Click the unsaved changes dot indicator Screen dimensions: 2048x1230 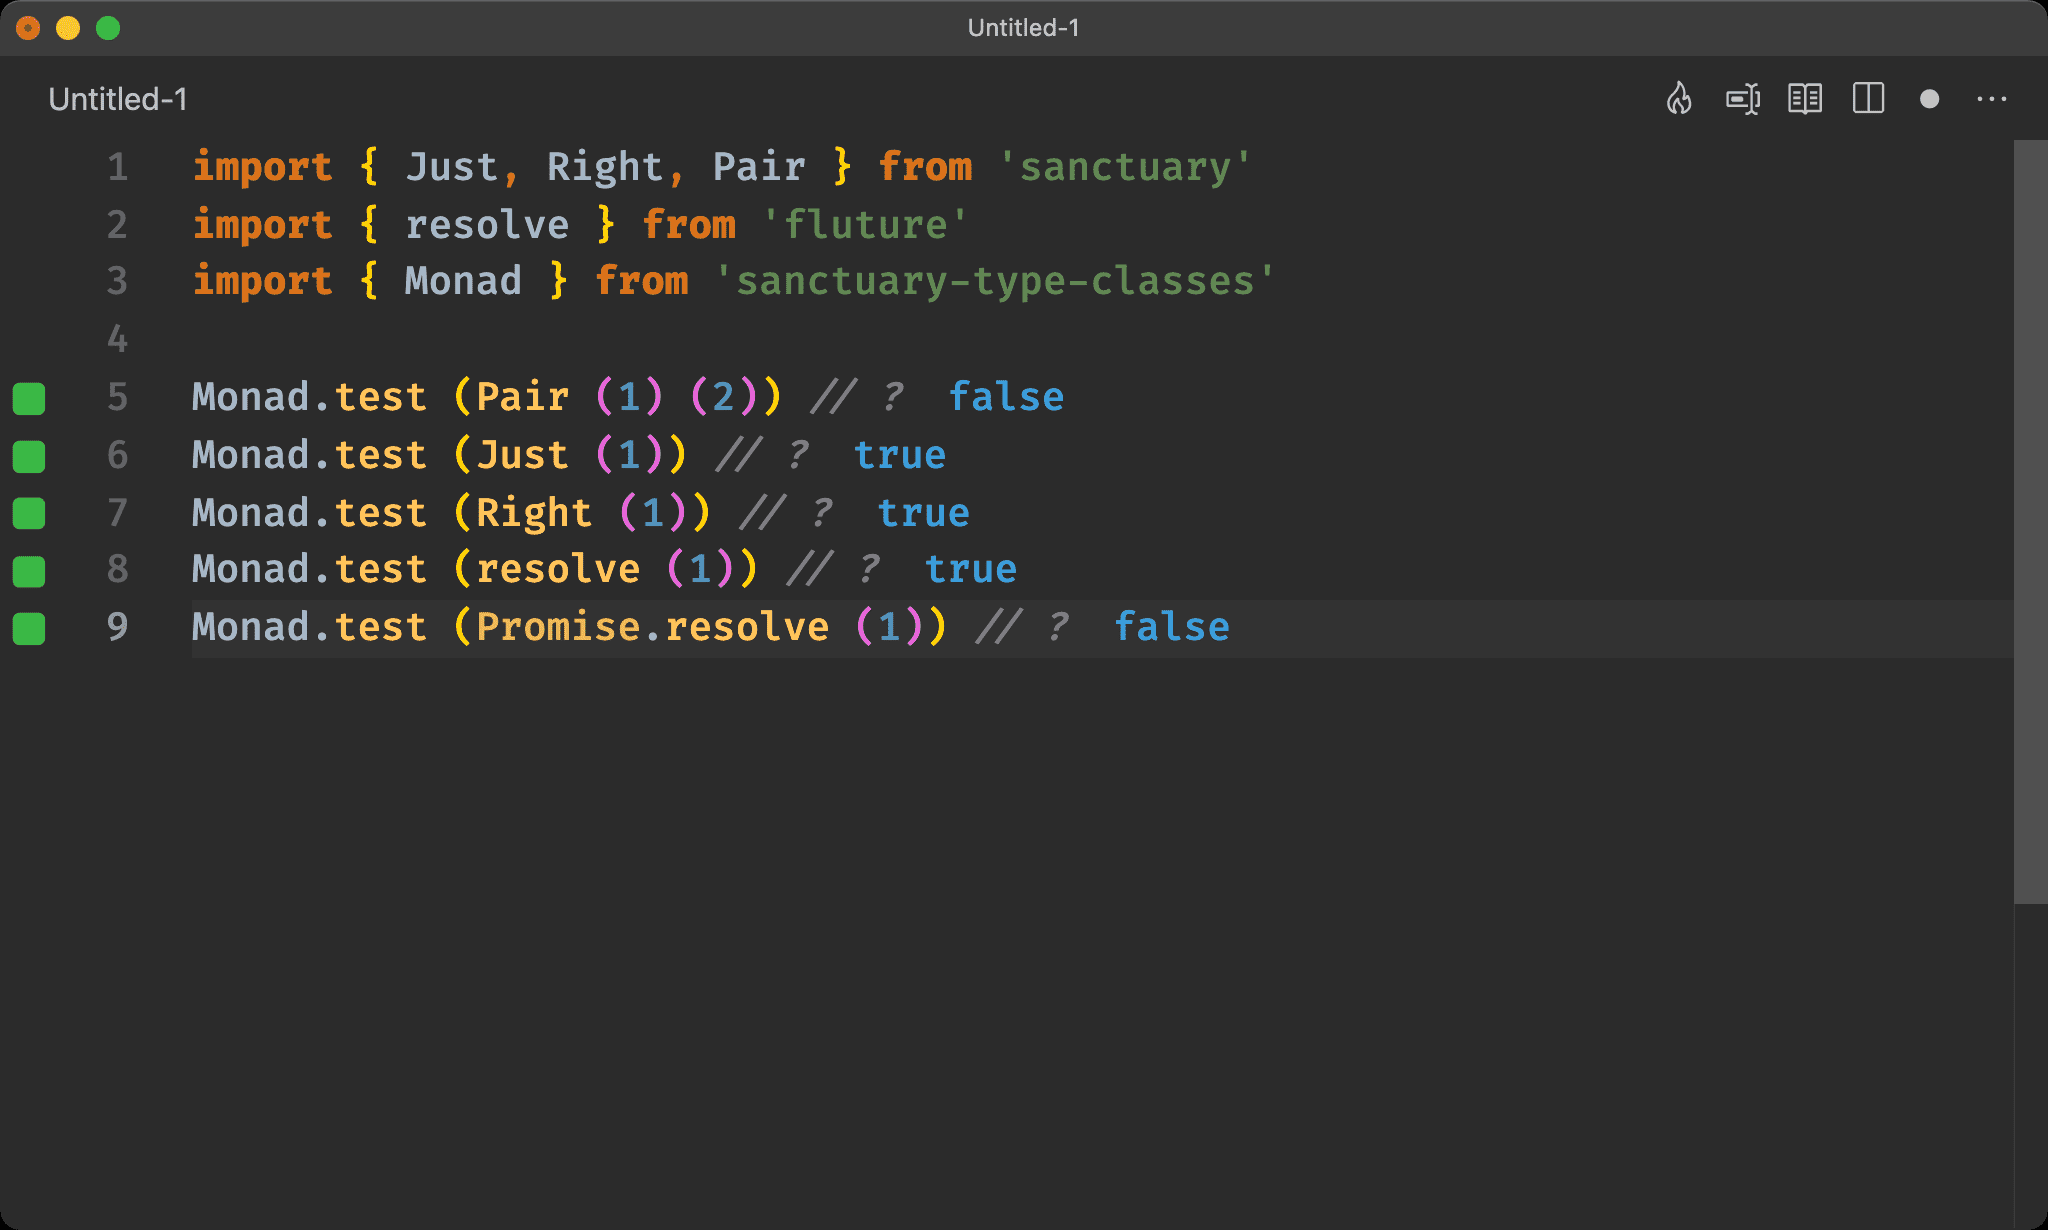pos(1930,99)
